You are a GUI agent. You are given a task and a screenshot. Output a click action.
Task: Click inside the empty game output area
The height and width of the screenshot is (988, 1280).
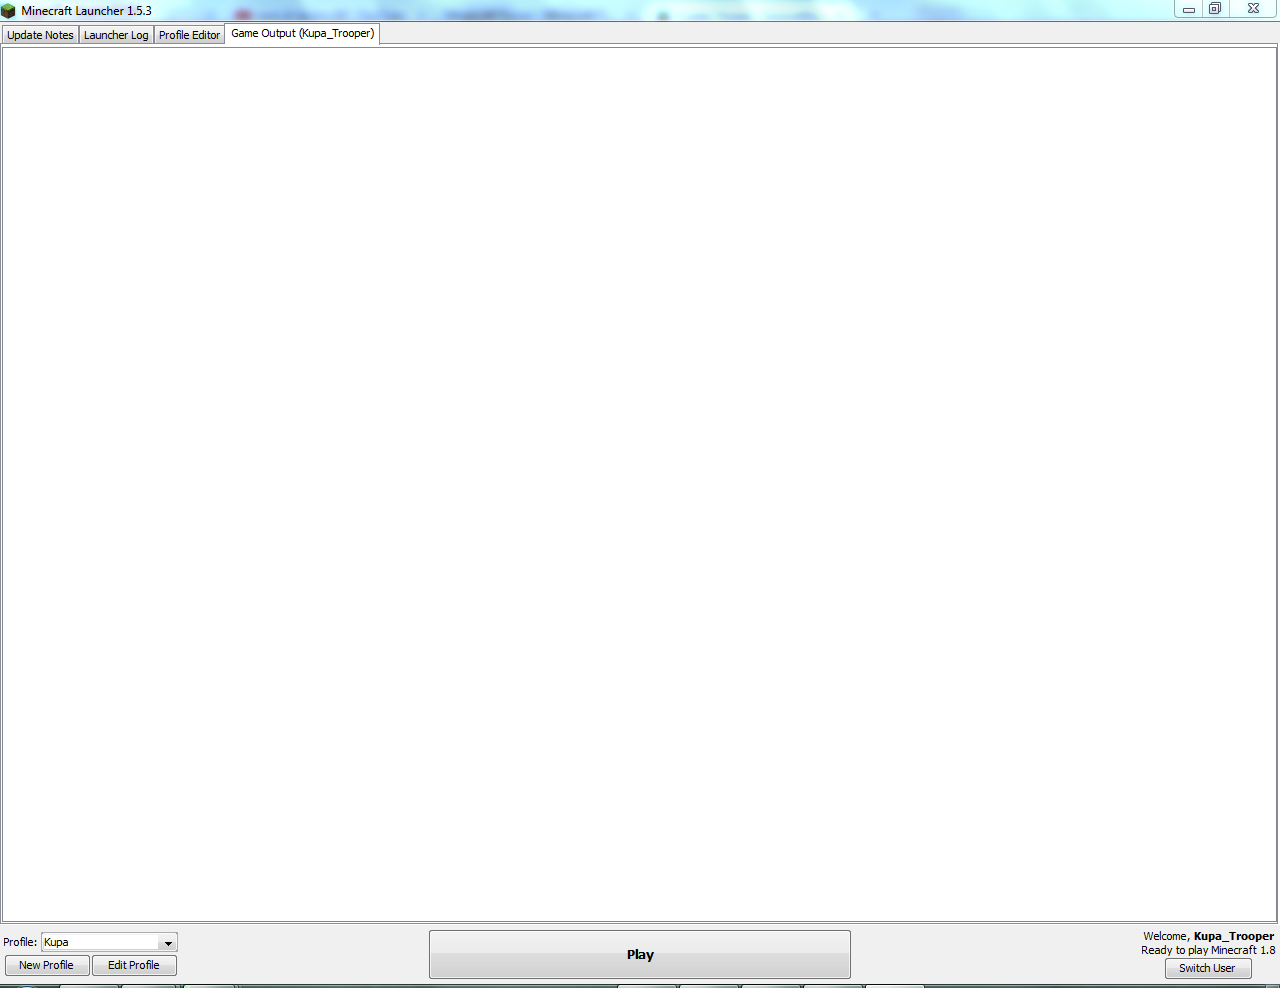pyautogui.click(x=640, y=484)
